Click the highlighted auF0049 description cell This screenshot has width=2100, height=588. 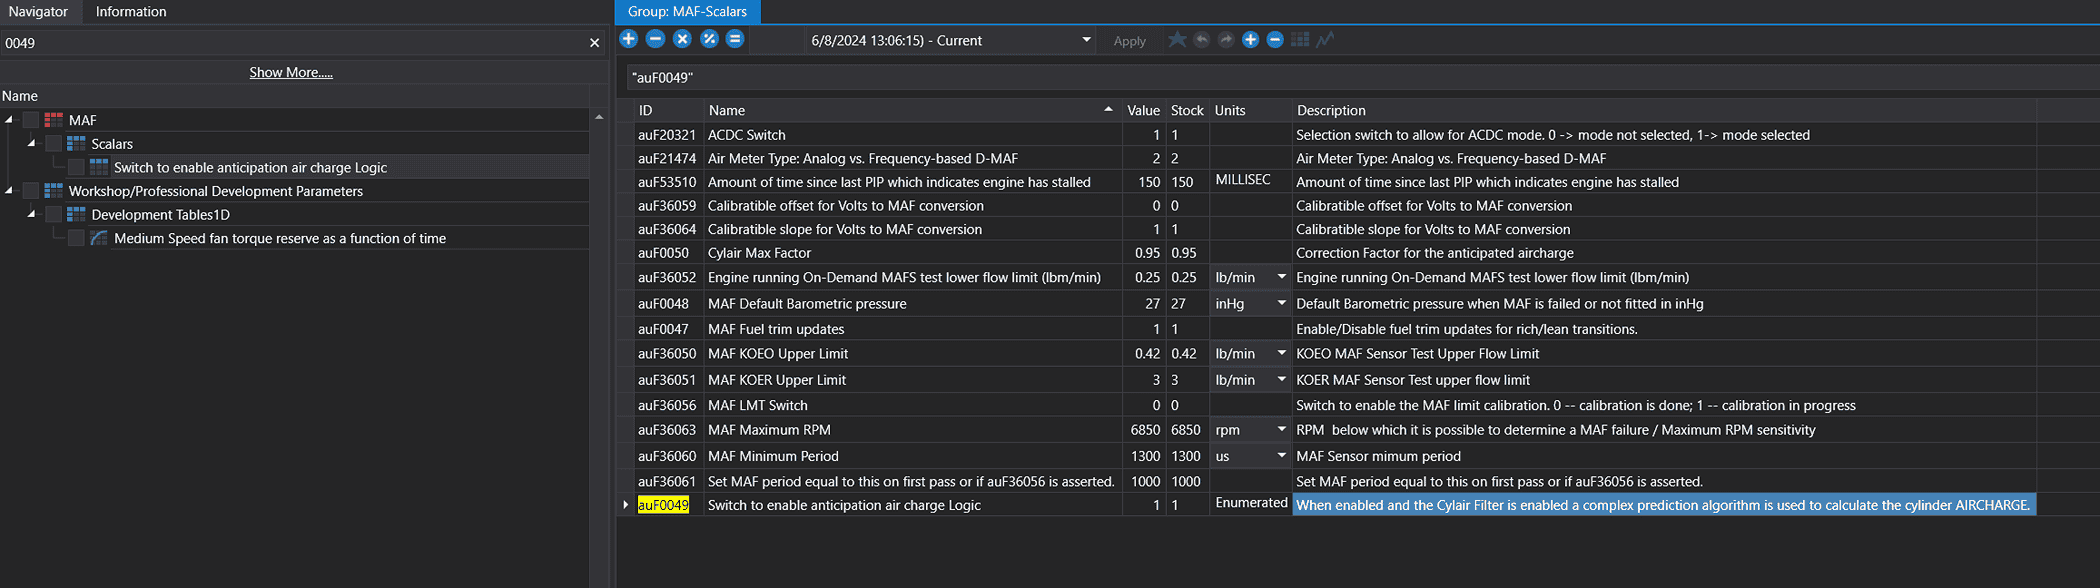(1664, 505)
